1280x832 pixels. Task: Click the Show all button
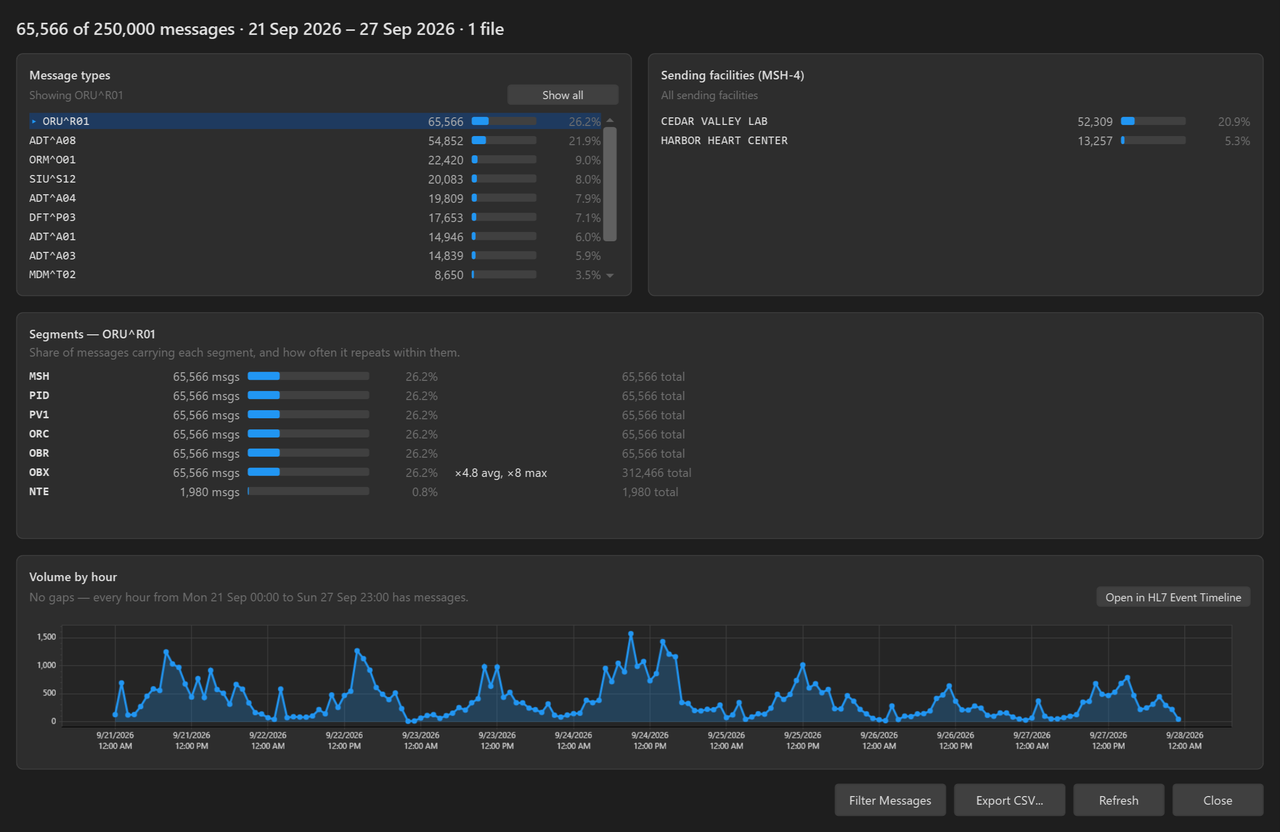[562, 95]
